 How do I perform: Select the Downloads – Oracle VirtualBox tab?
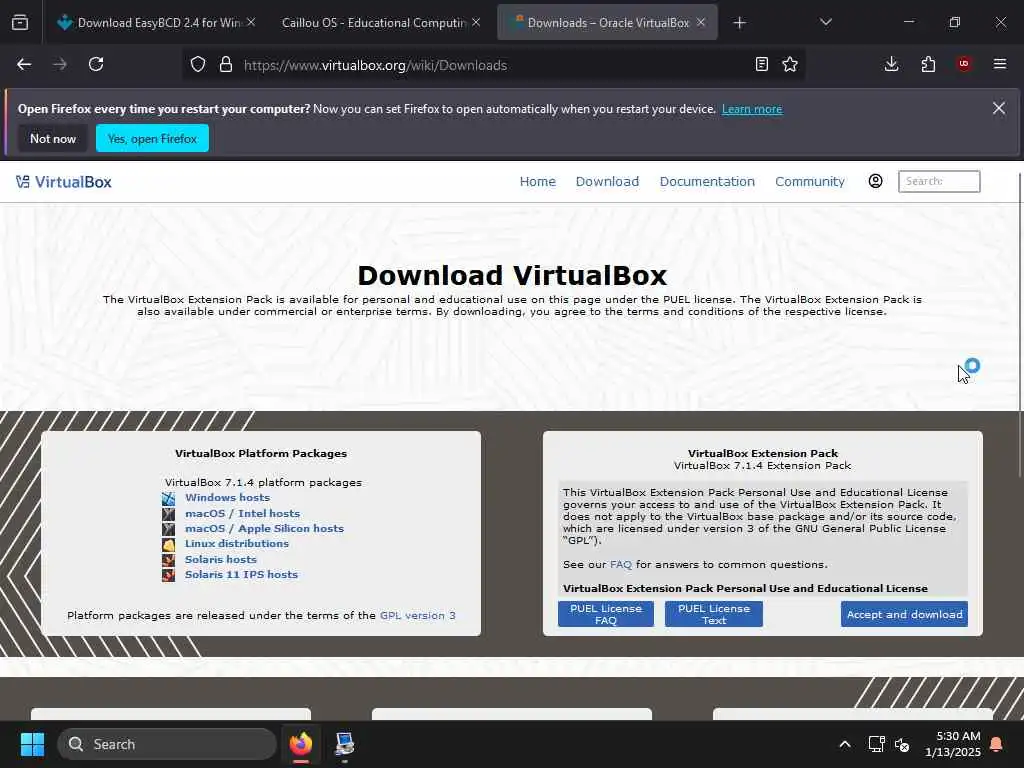(607, 23)
